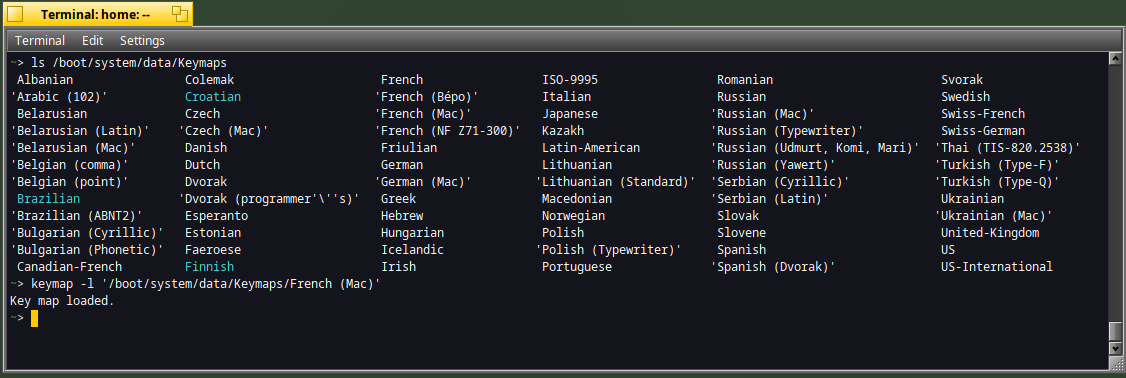
Task: Click the 'Key map loaded.' output line
Action: [62, 301]
